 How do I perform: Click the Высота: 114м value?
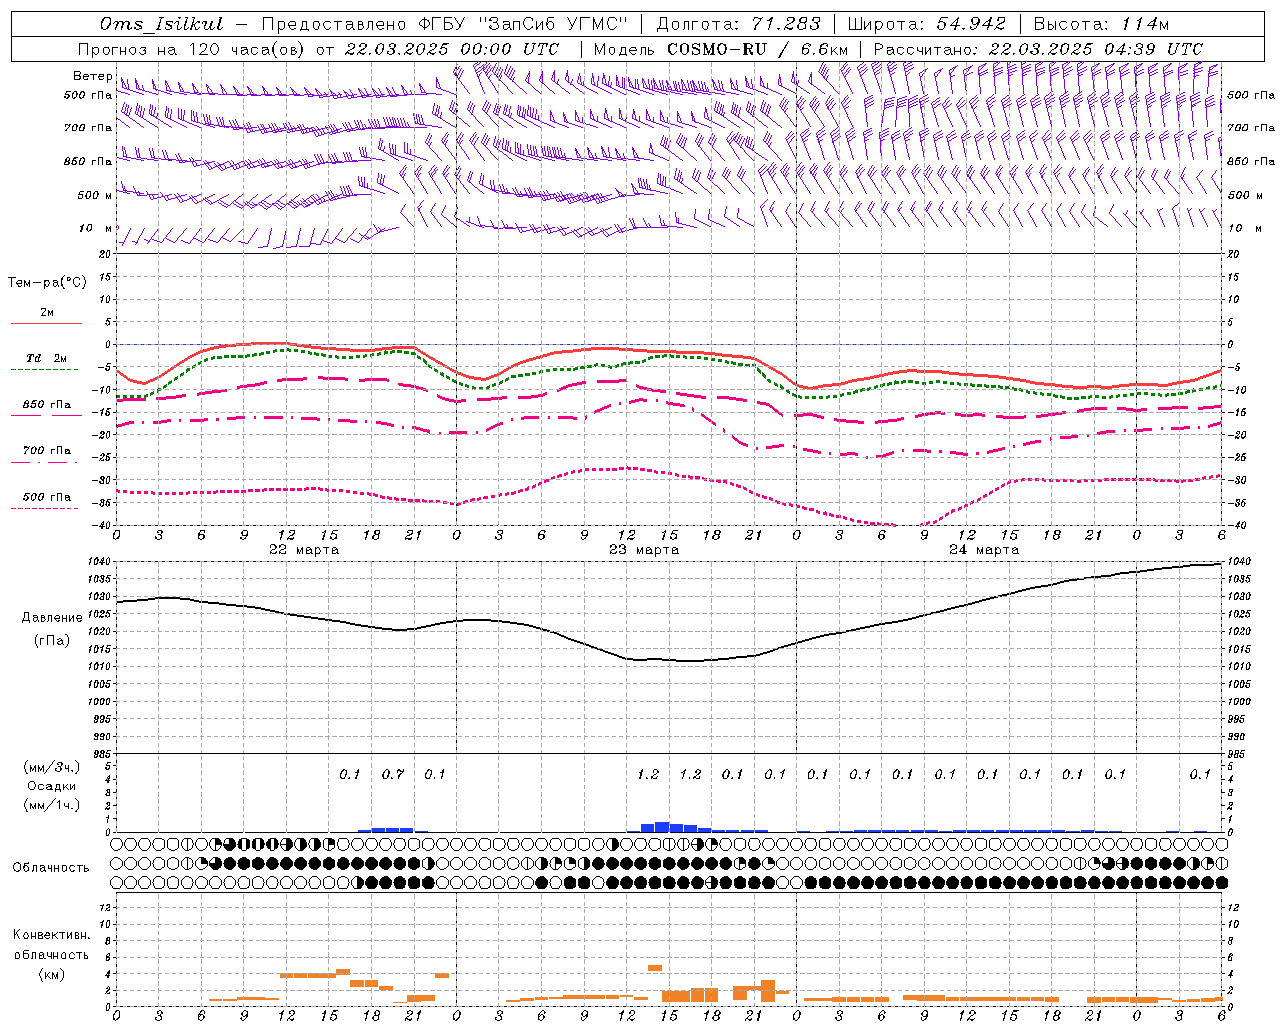1101,24
